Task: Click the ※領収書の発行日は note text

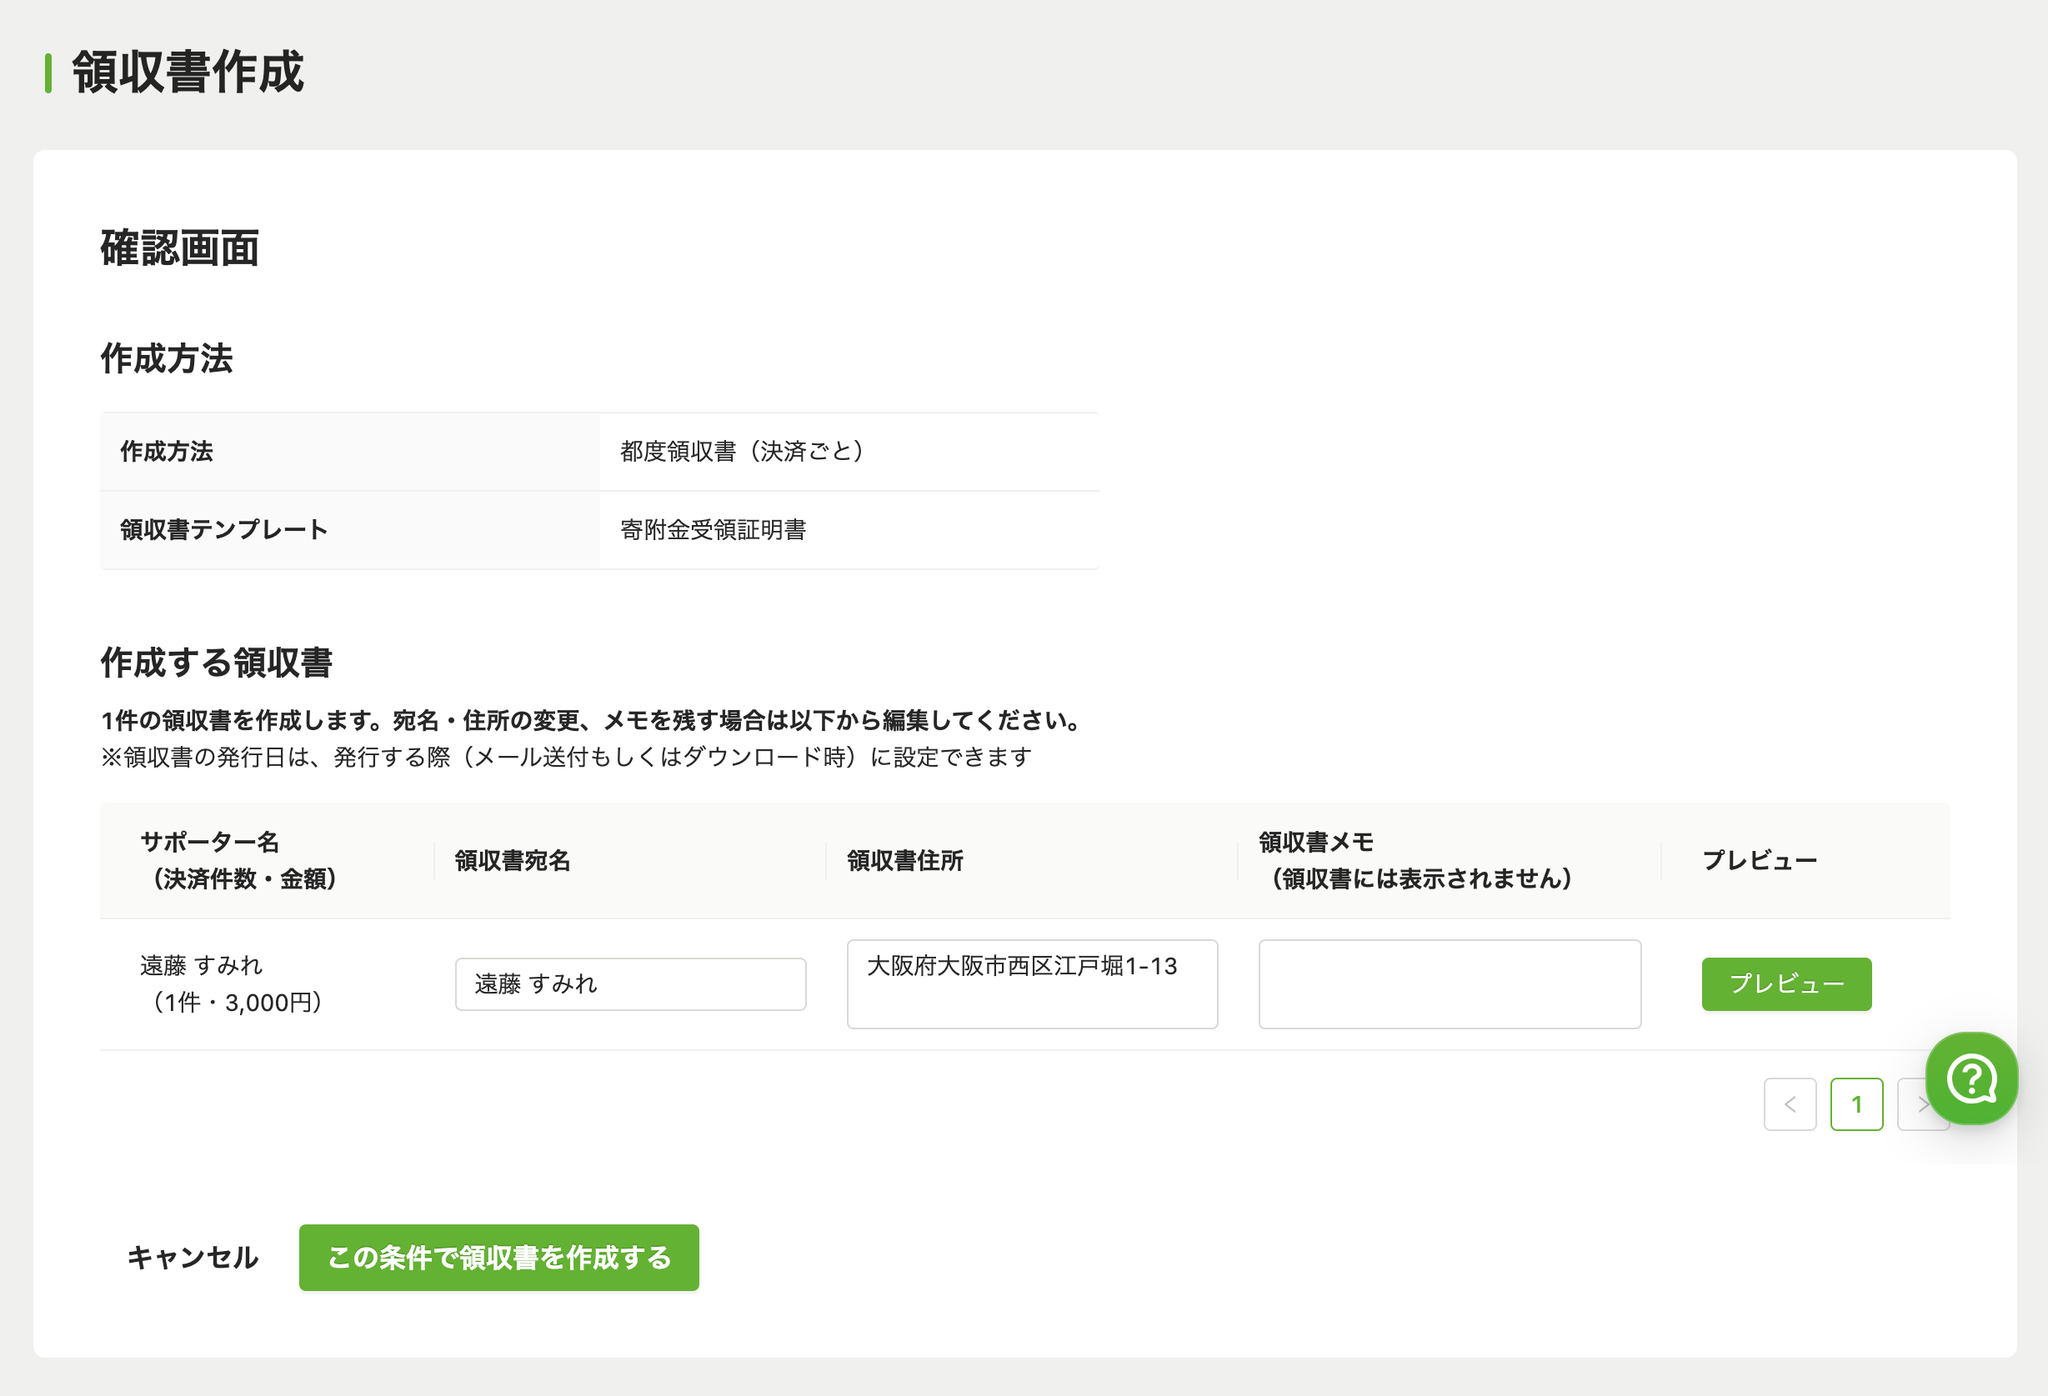Action: [x=566, y=757]
